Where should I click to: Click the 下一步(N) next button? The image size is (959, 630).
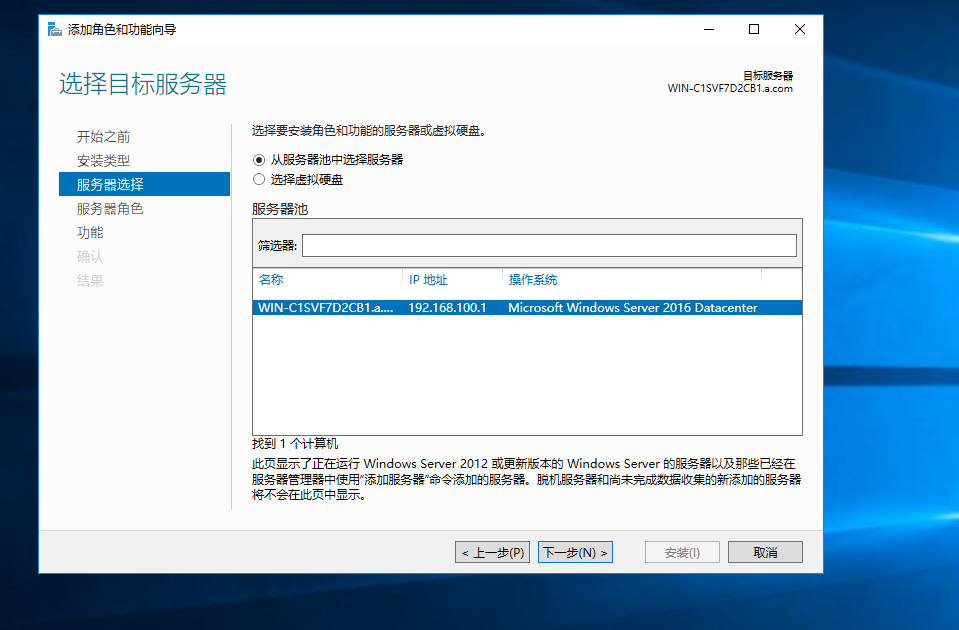click(x=575, y=552)
